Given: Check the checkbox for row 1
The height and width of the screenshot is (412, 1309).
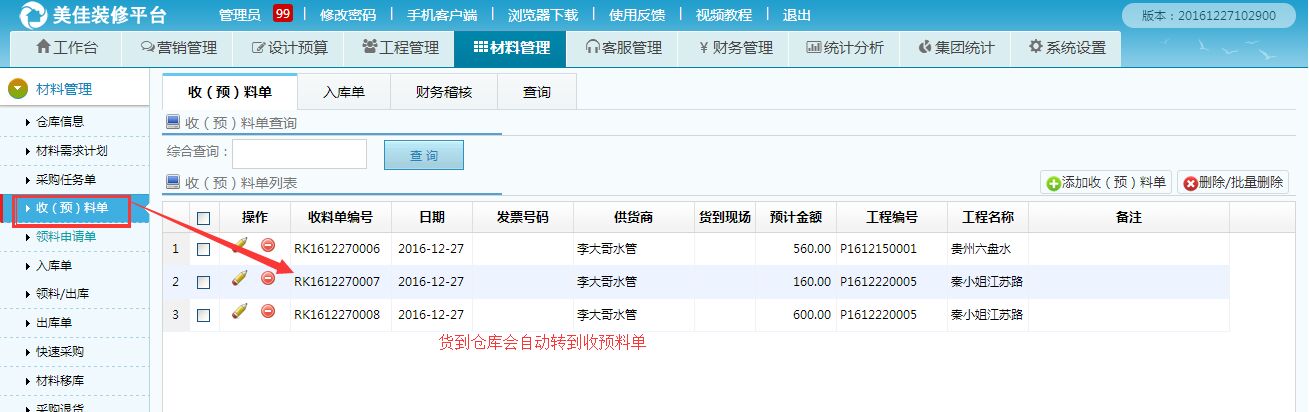Looking at the screenshot, I should tap(204, 249).
